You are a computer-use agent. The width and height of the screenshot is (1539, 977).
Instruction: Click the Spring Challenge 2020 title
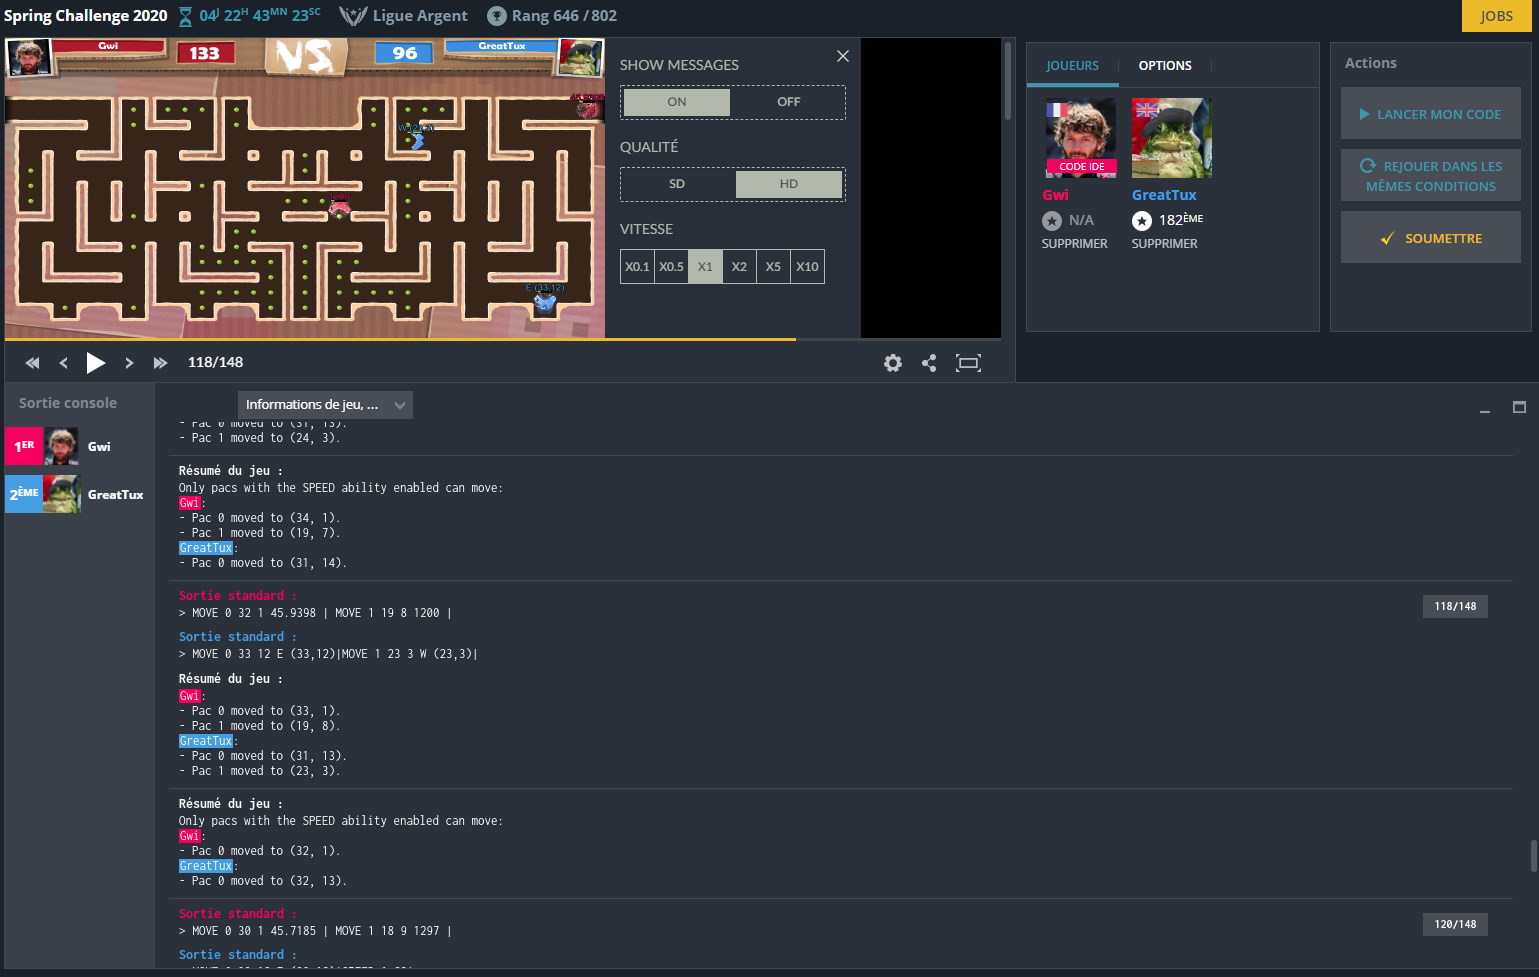click(86, 16)
